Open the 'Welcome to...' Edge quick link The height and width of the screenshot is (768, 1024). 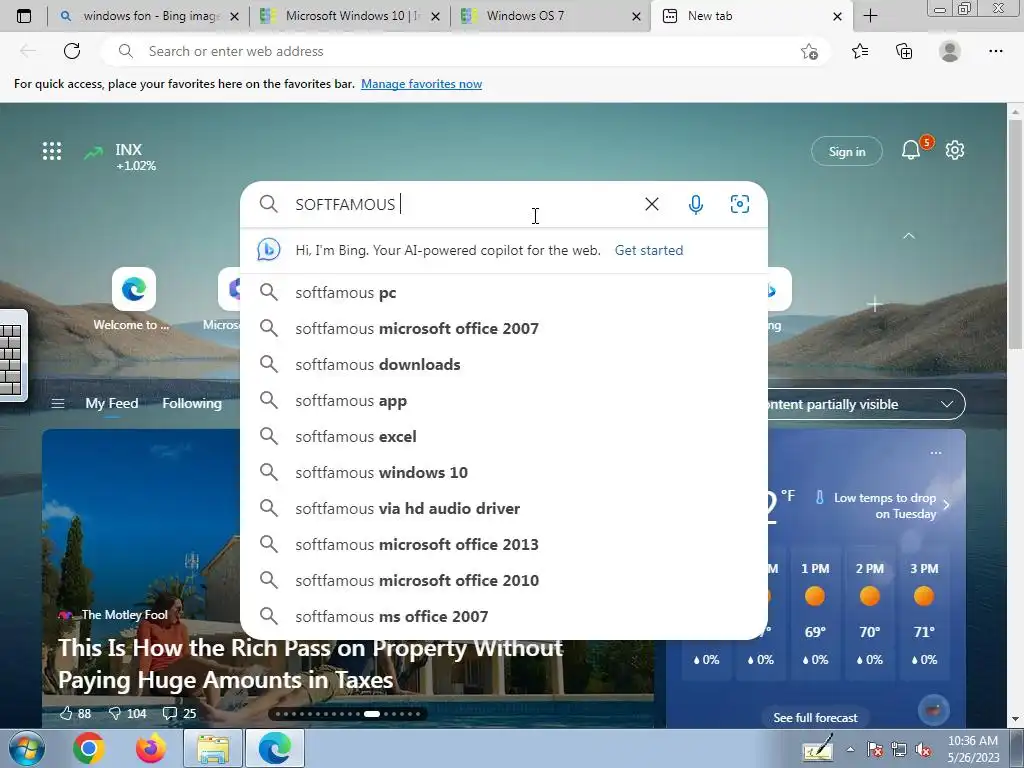tap(133, 300)
